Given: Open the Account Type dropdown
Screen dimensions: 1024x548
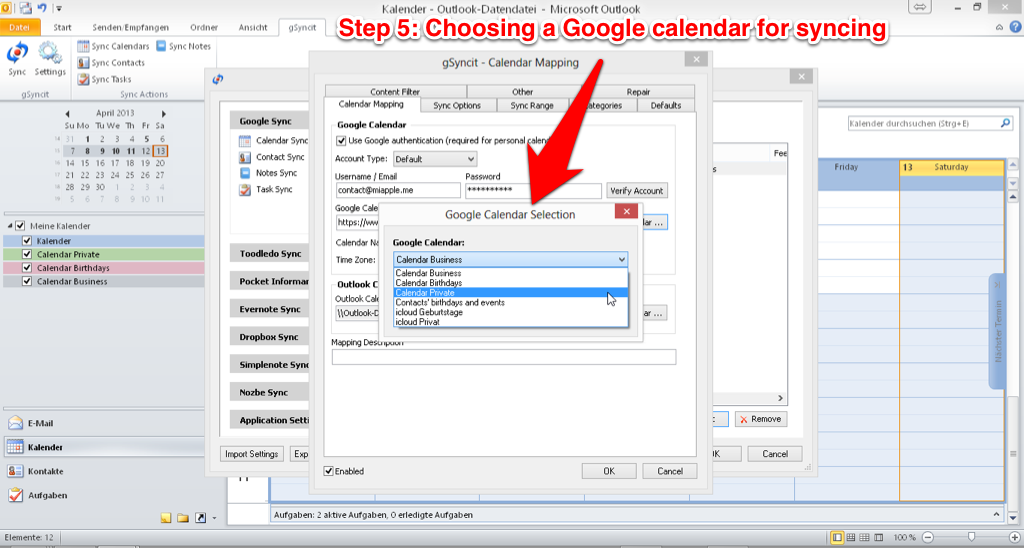Looking at the screenshot, I should click(x=434, y=159).
